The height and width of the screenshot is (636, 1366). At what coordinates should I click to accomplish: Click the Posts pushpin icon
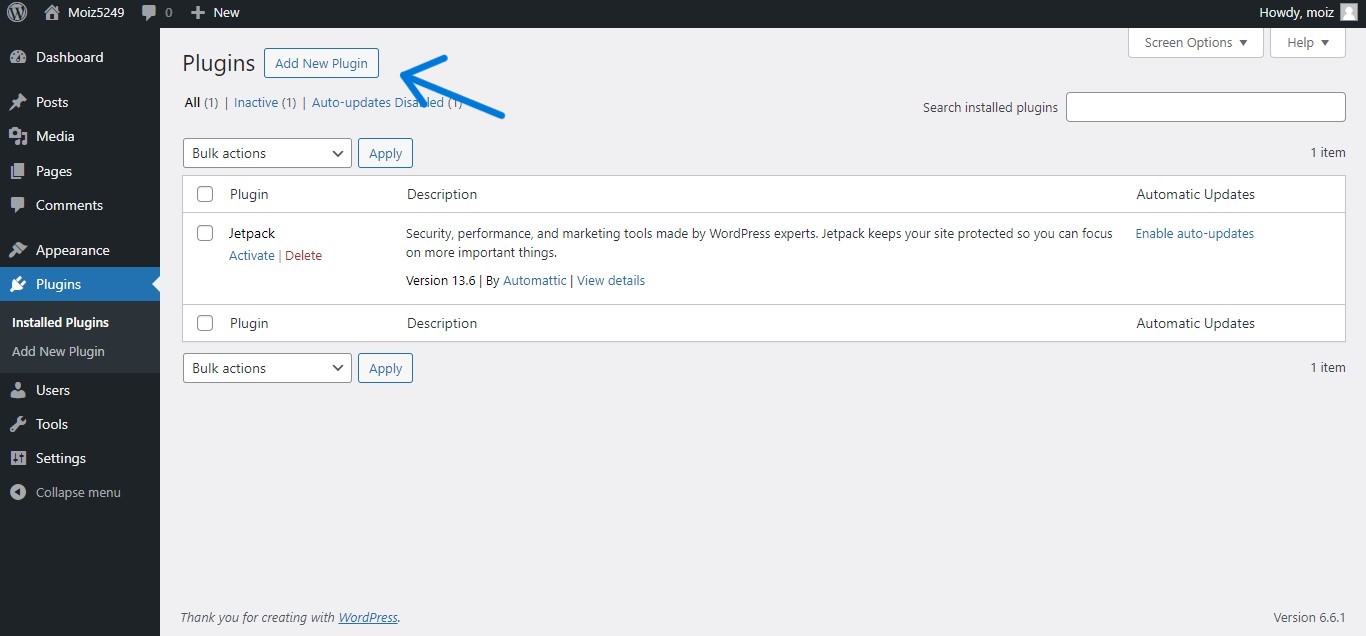point(18,102)
